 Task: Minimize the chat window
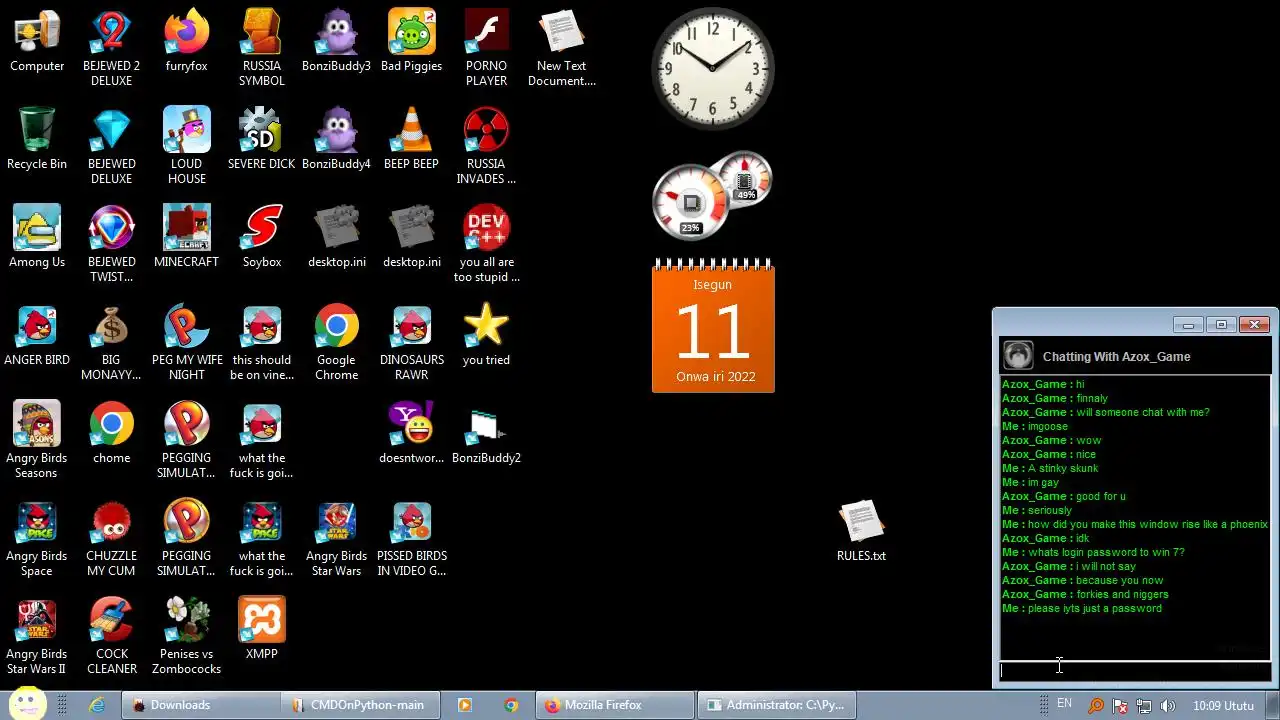click(x=1188, y=325)
